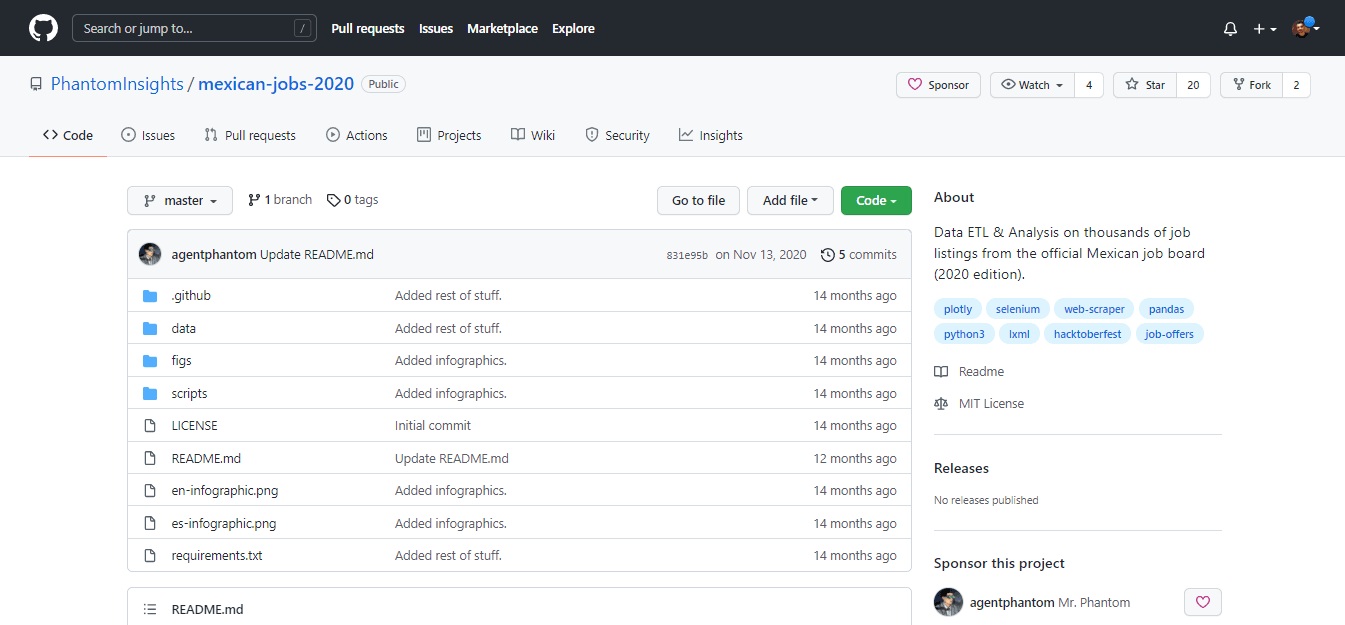Star this repository
Viewport: 1345px width, 625px height.
(1146, 85)
